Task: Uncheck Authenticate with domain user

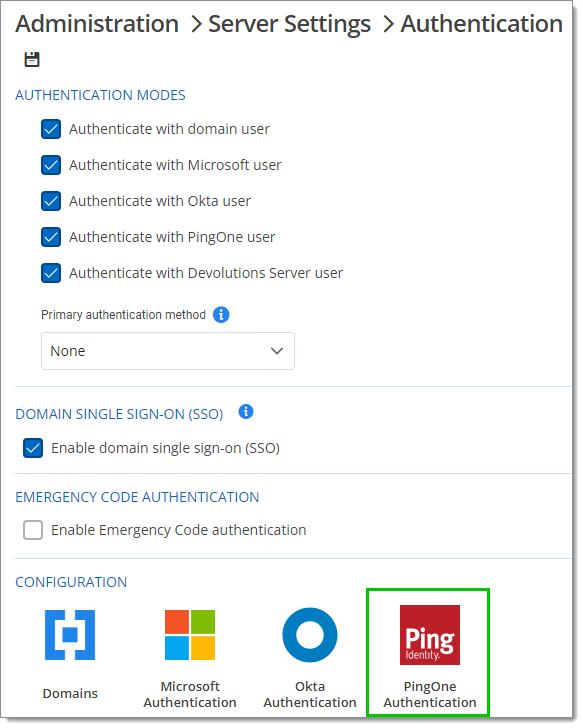Action: tap(51, 129)
